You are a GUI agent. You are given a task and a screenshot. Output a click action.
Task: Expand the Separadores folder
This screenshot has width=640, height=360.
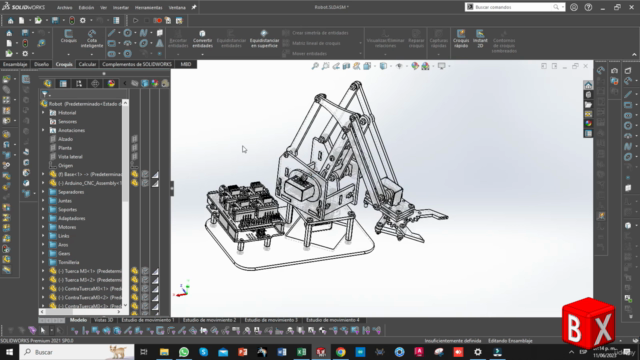coord(43,192)
